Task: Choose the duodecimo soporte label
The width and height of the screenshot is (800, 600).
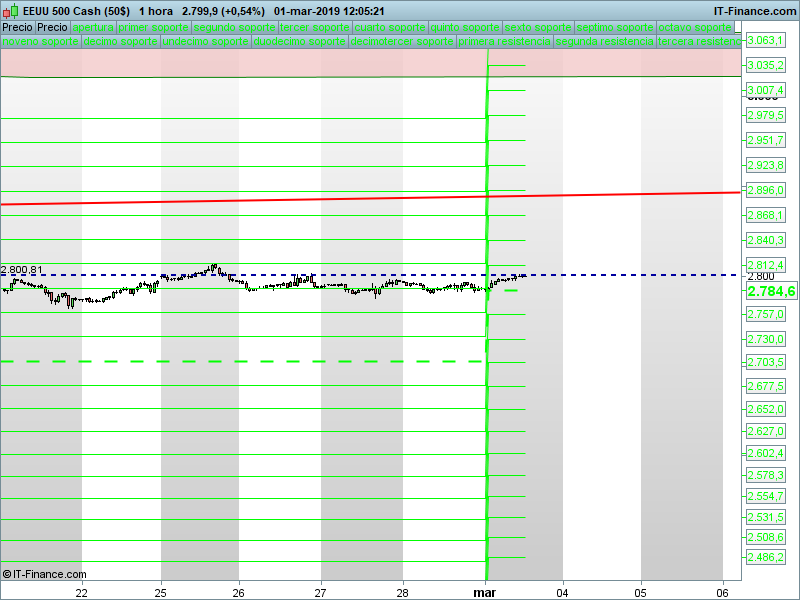Action: (300, 42)
